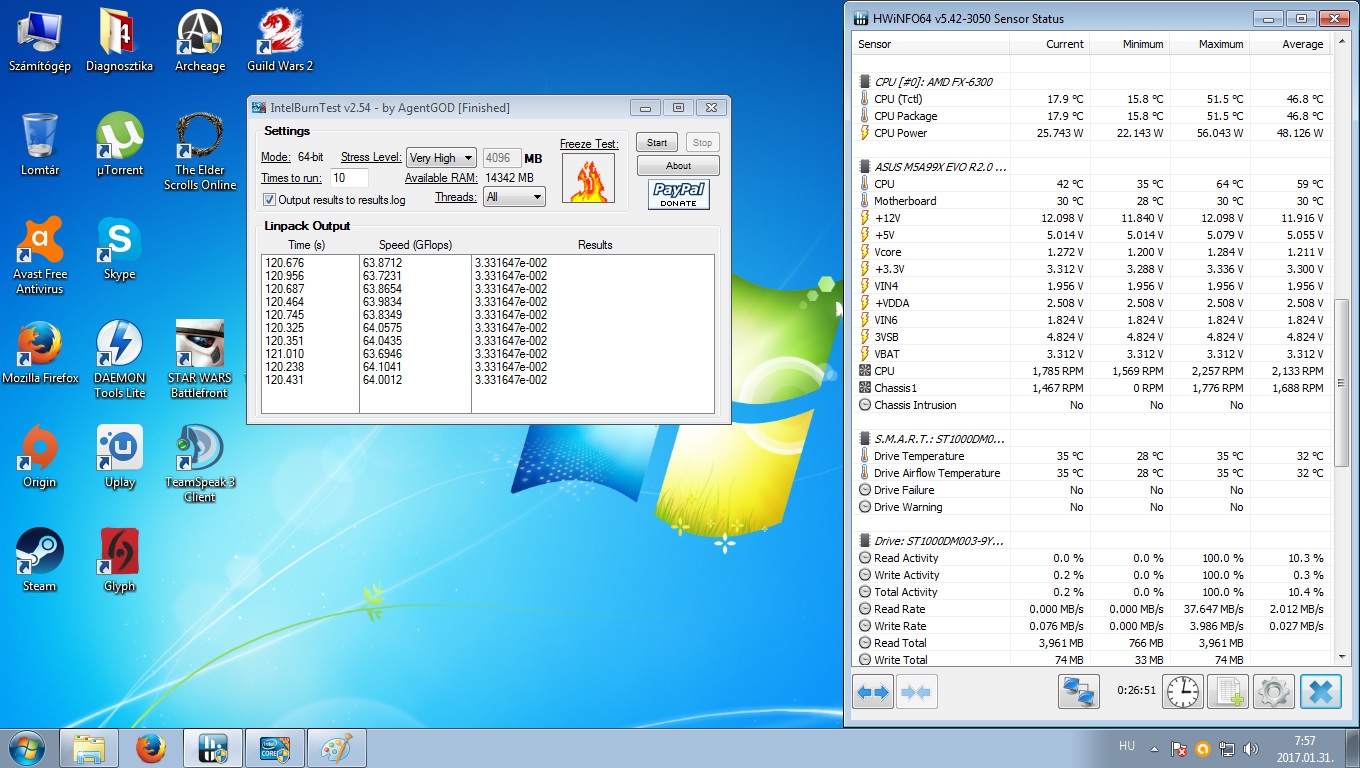1360x768 pixels.
Task: Select the Mozilla Firefox desktop icon
Action: pyautogui.click(x=40, y=352)
